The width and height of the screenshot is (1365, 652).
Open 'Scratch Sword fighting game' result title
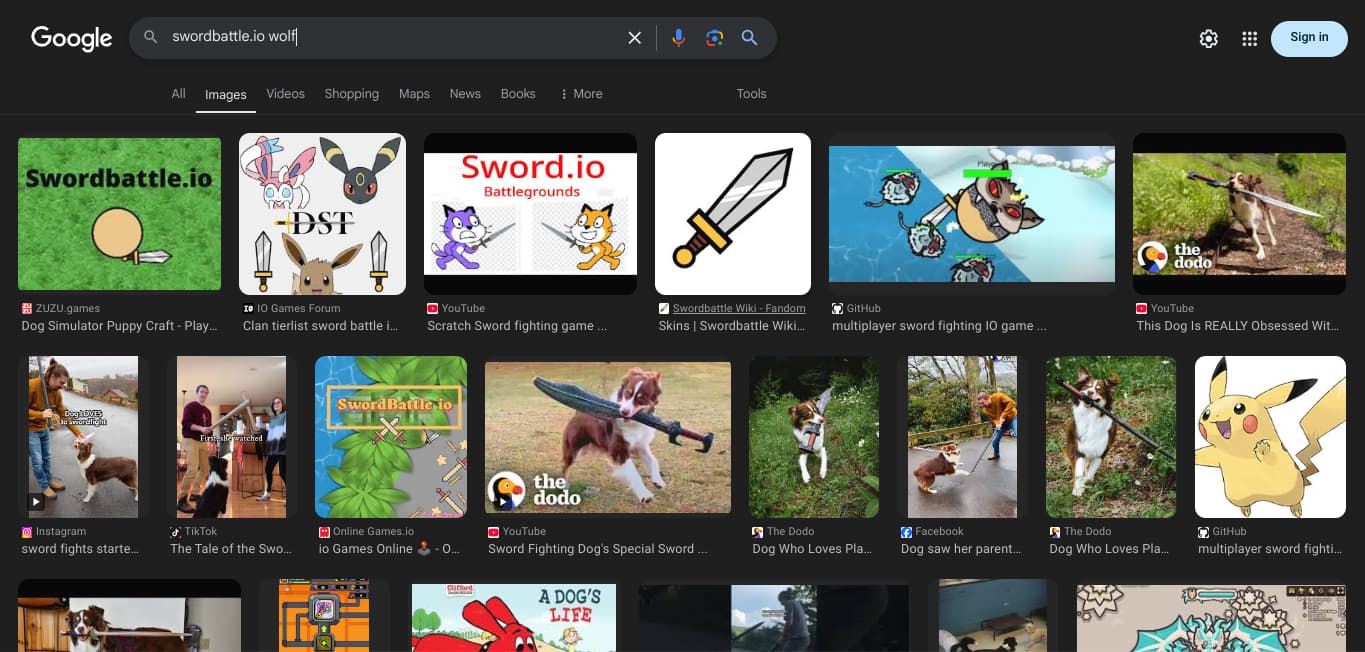(517, 326)
